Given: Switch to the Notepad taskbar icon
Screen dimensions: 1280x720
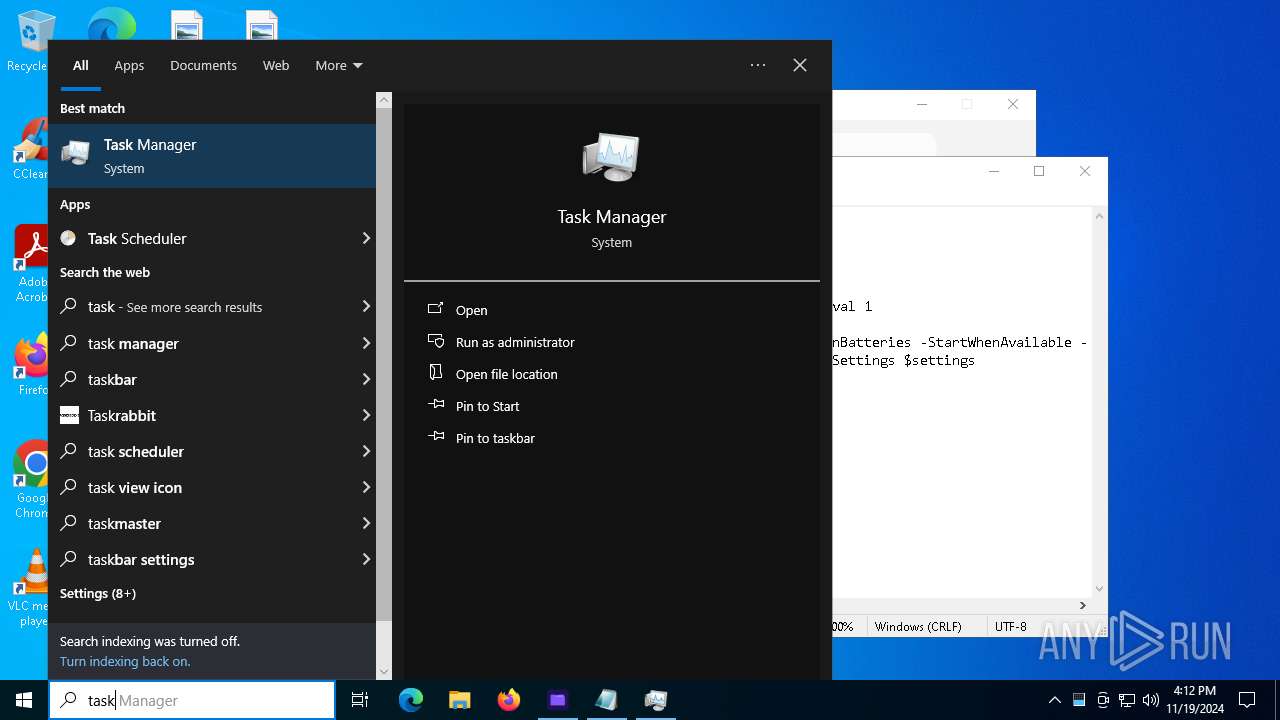Looking at the screenshot, I should [607, 700].
